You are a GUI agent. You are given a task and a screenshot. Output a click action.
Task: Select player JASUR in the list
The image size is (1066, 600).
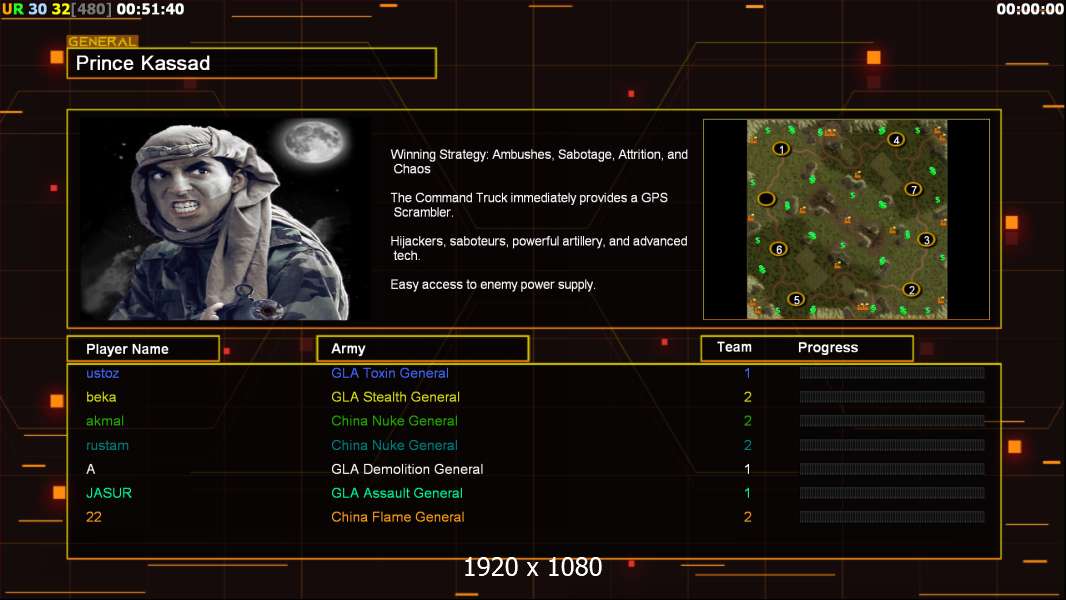coord(109,493)
